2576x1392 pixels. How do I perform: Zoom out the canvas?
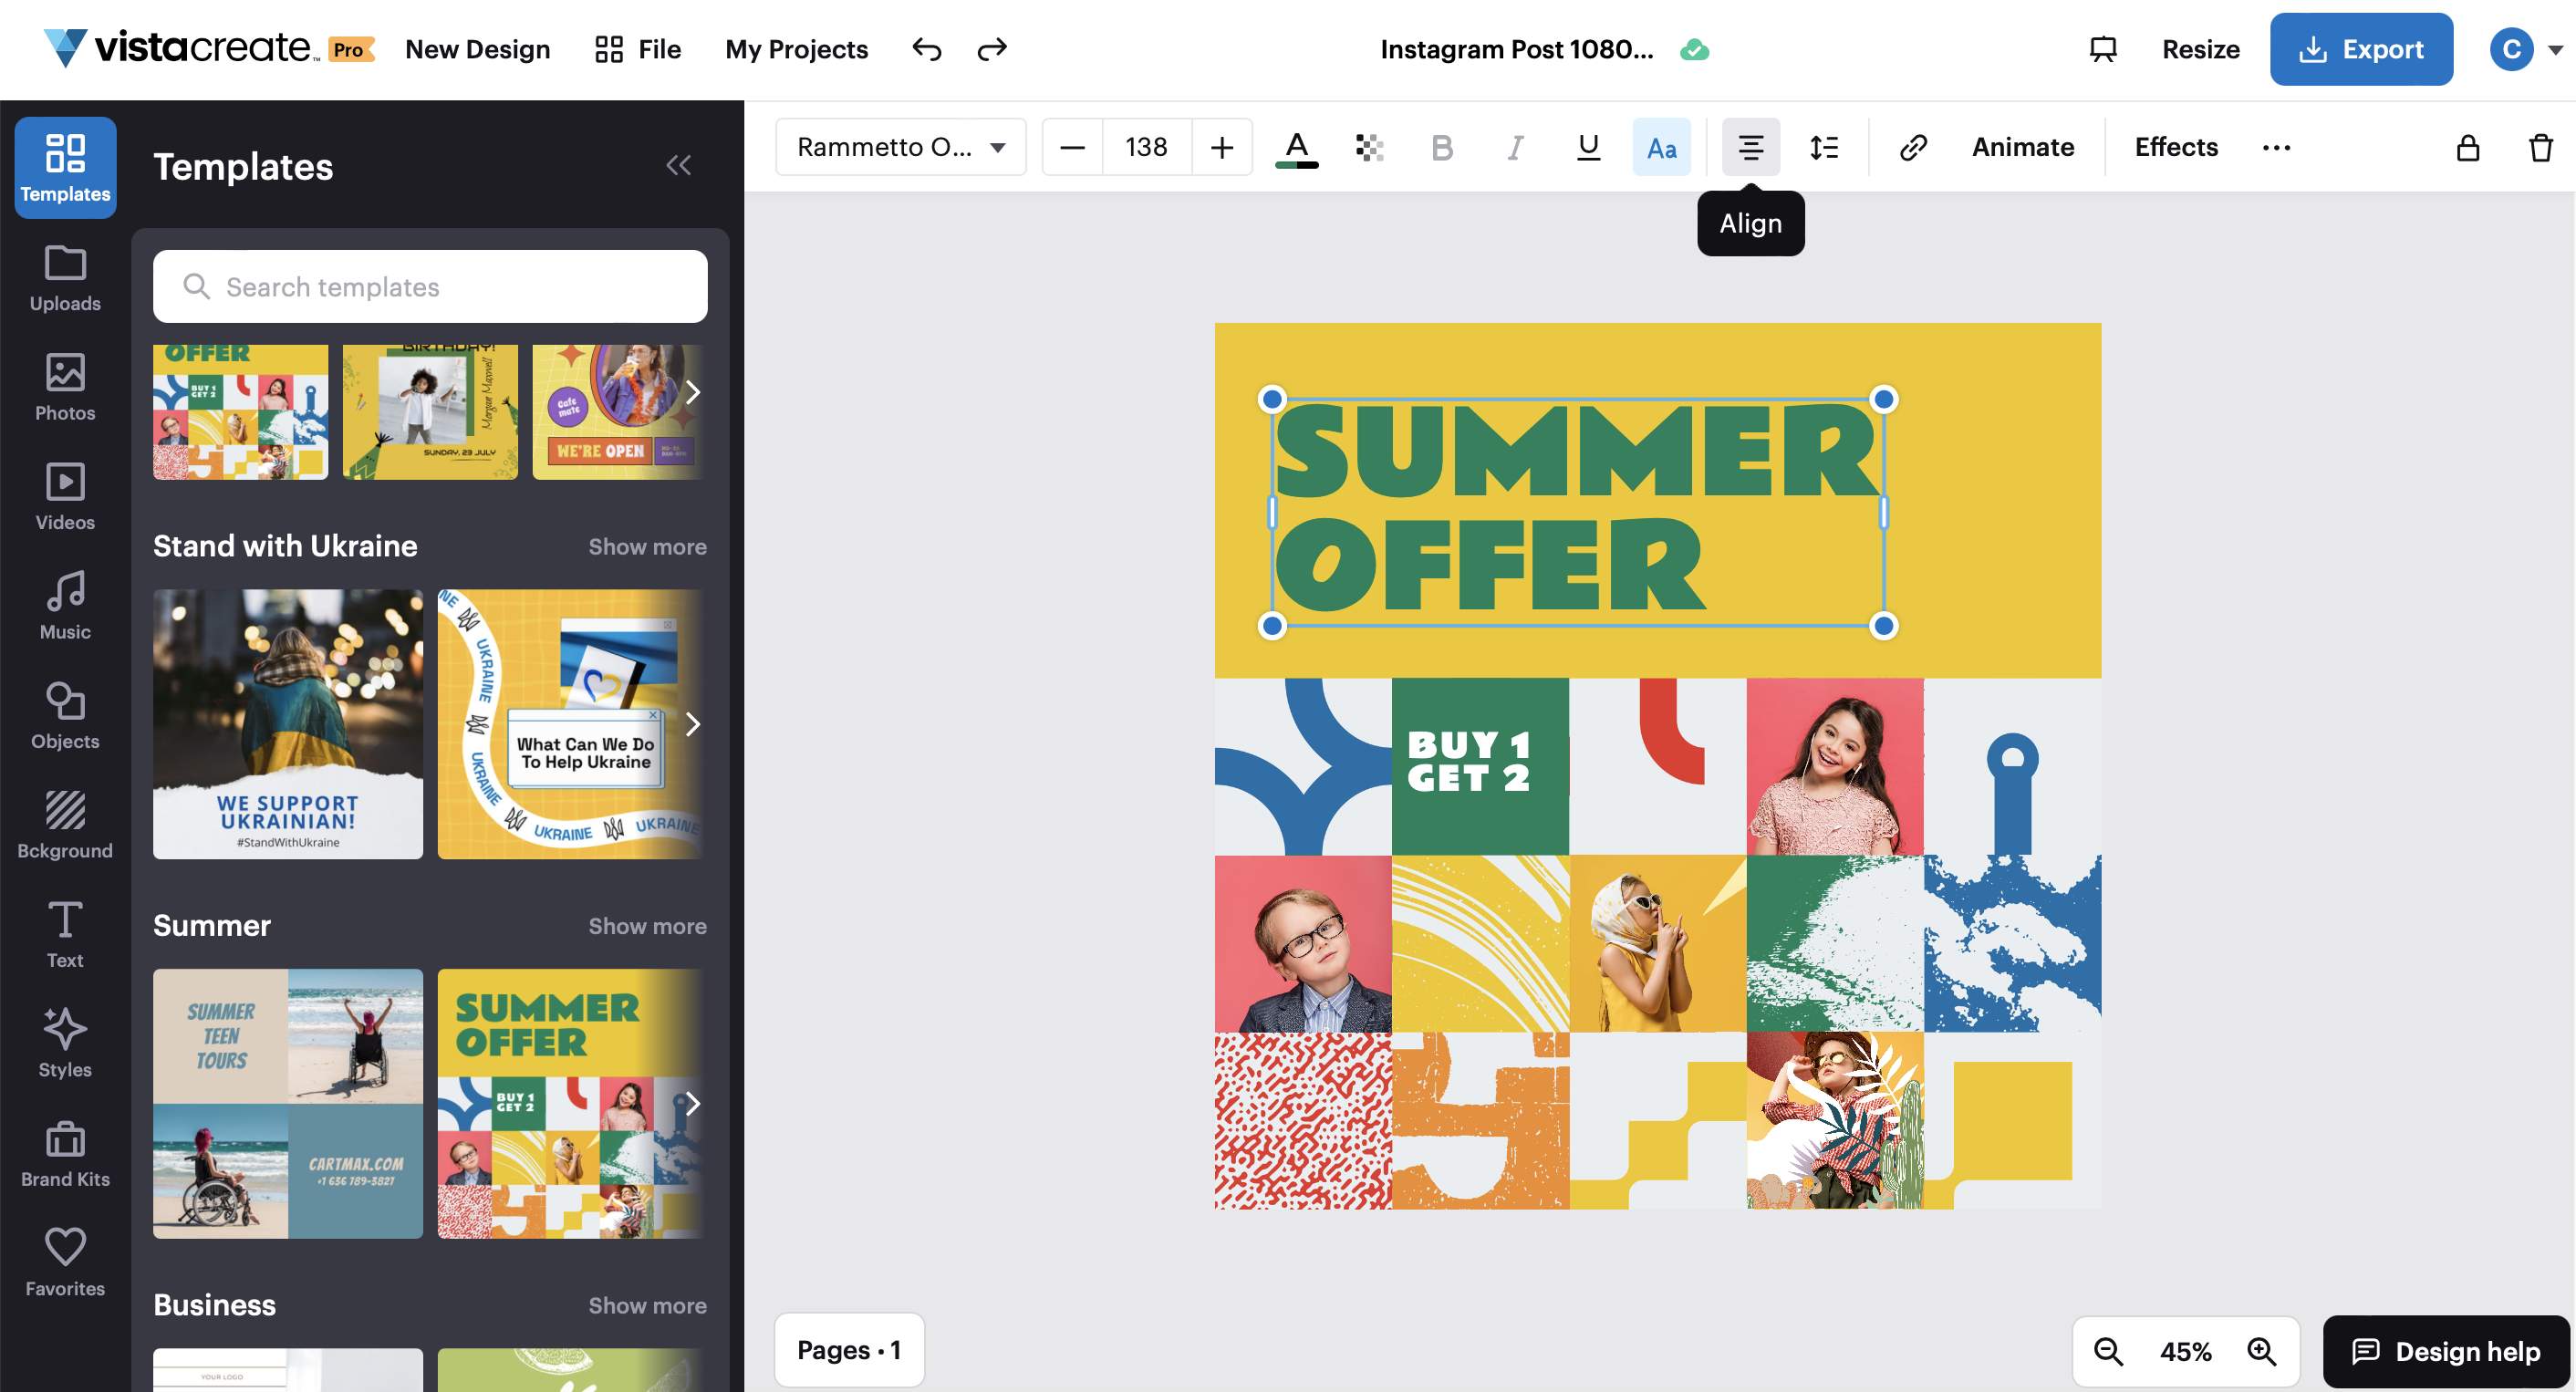[x=2108, y=1352]
